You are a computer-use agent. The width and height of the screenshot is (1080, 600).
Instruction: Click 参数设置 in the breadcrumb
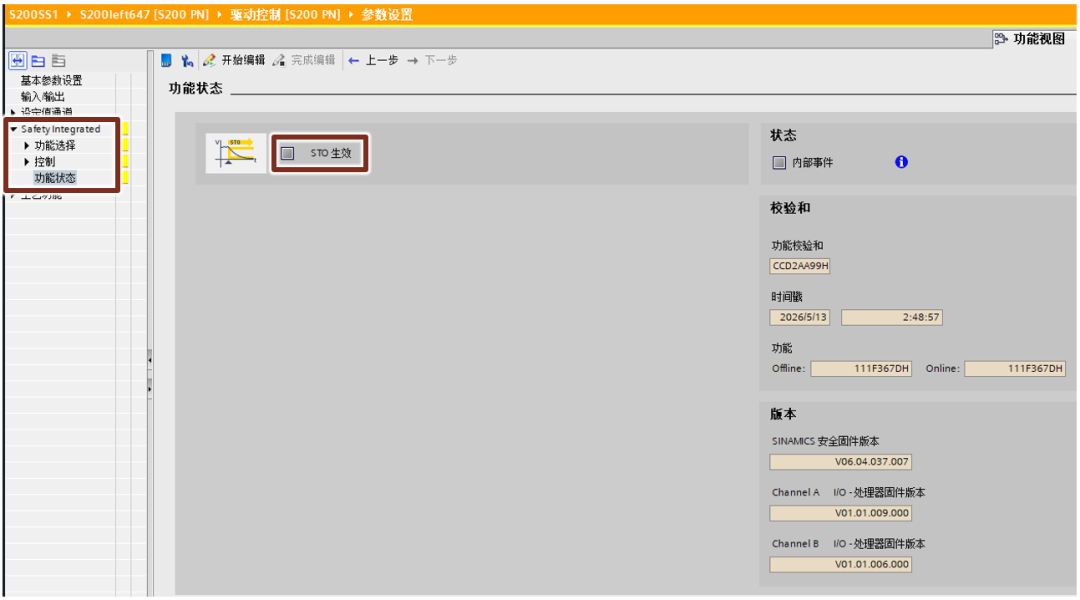[387, 14]
